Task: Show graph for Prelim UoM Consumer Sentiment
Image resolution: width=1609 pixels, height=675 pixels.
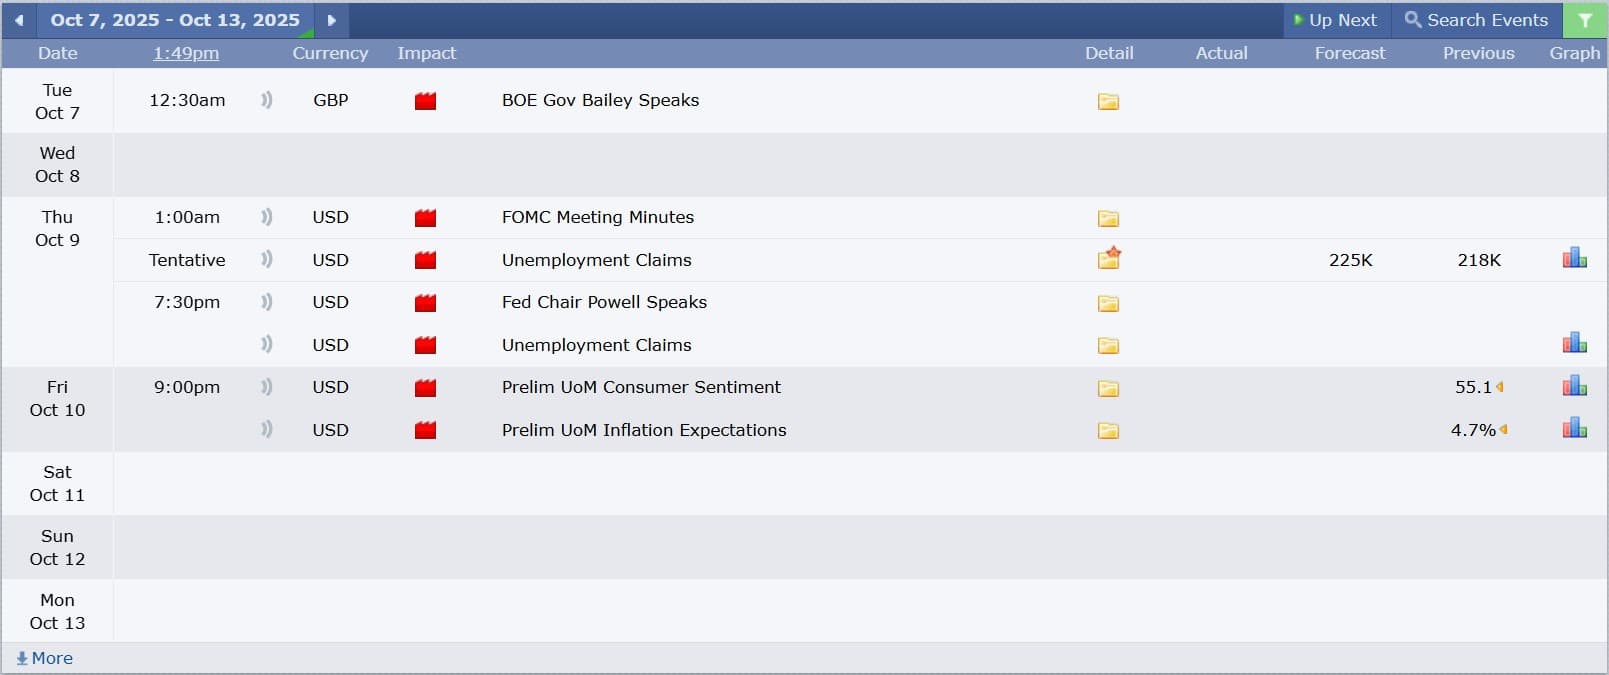Action: (1574, 386)
